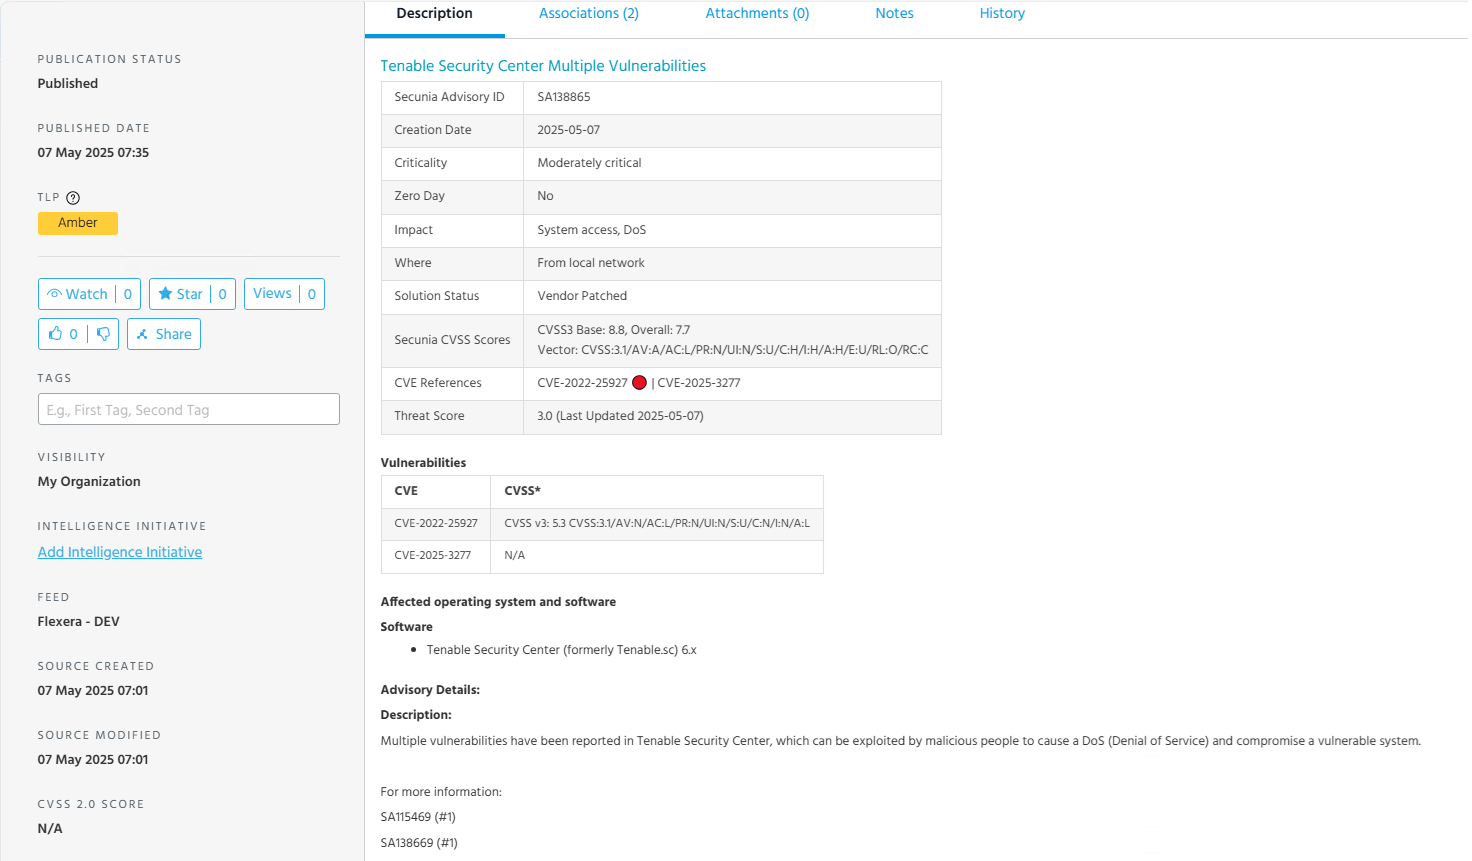
Task: Select Impact value System access, DoS
Action: [x=592, y=230]
